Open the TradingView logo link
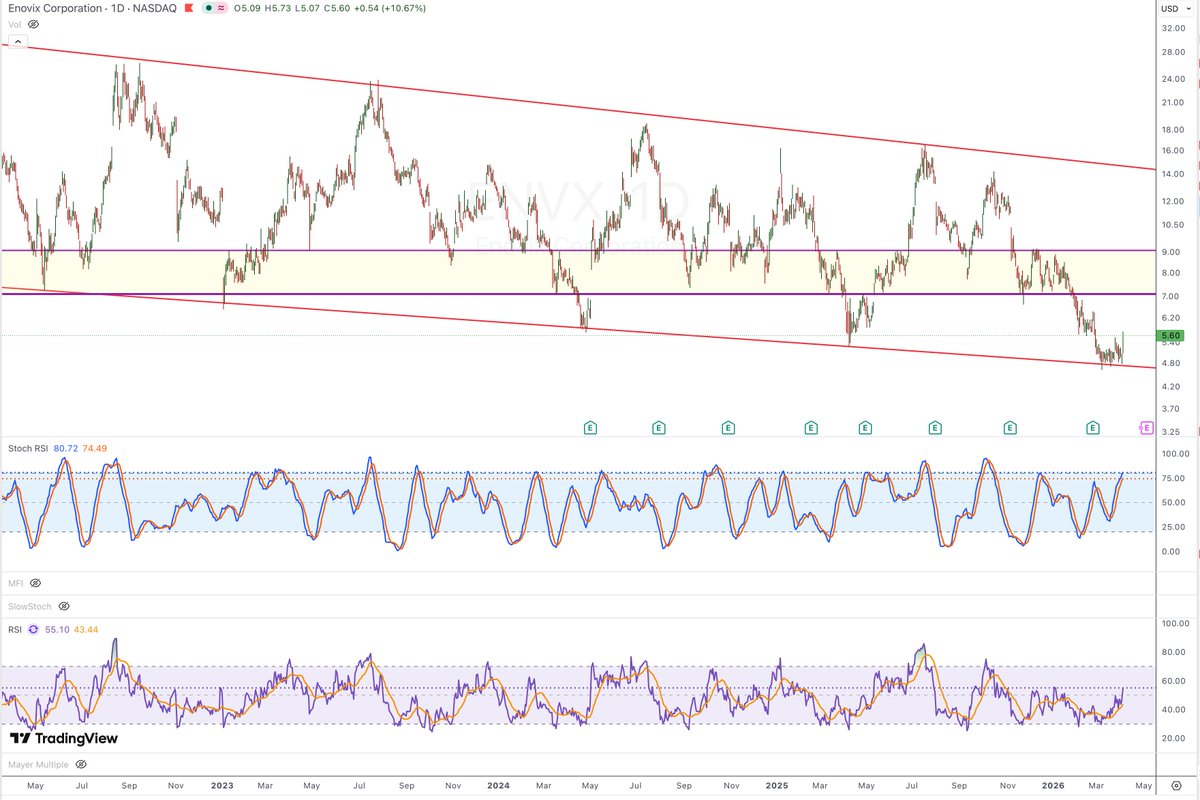The height and width of the screenshot is (800, 1200). tap(64, 738)
